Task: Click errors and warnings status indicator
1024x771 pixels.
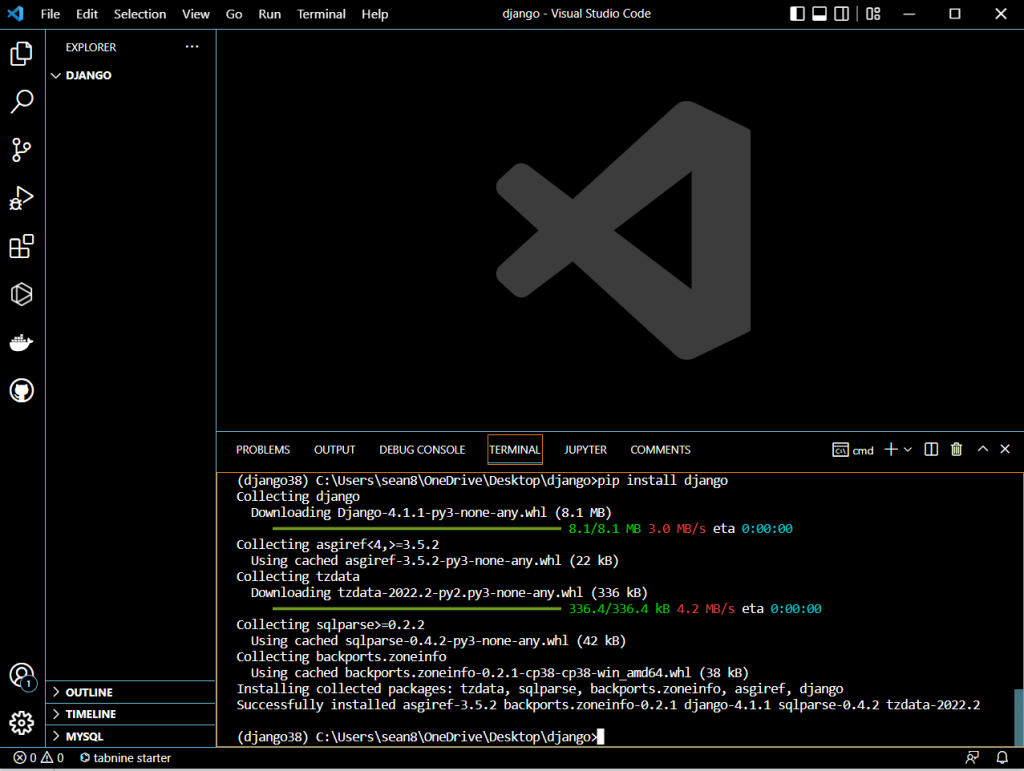Action: coord(39,758)
